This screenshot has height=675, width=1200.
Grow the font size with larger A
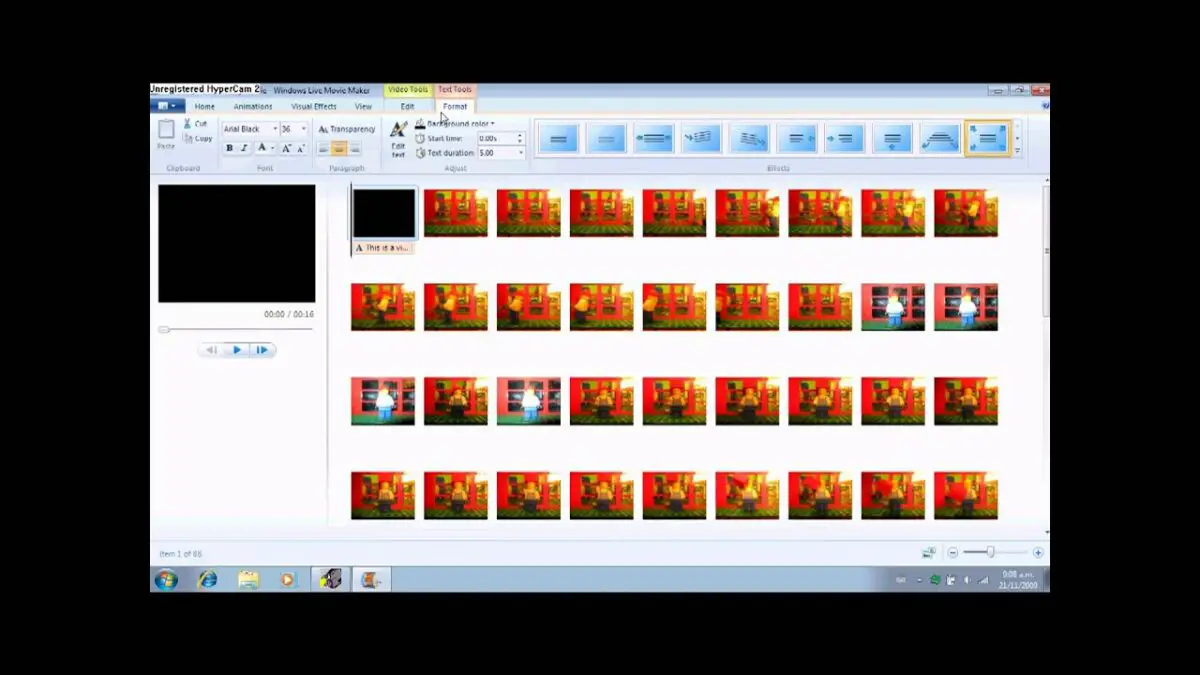(x=286, y=148)
